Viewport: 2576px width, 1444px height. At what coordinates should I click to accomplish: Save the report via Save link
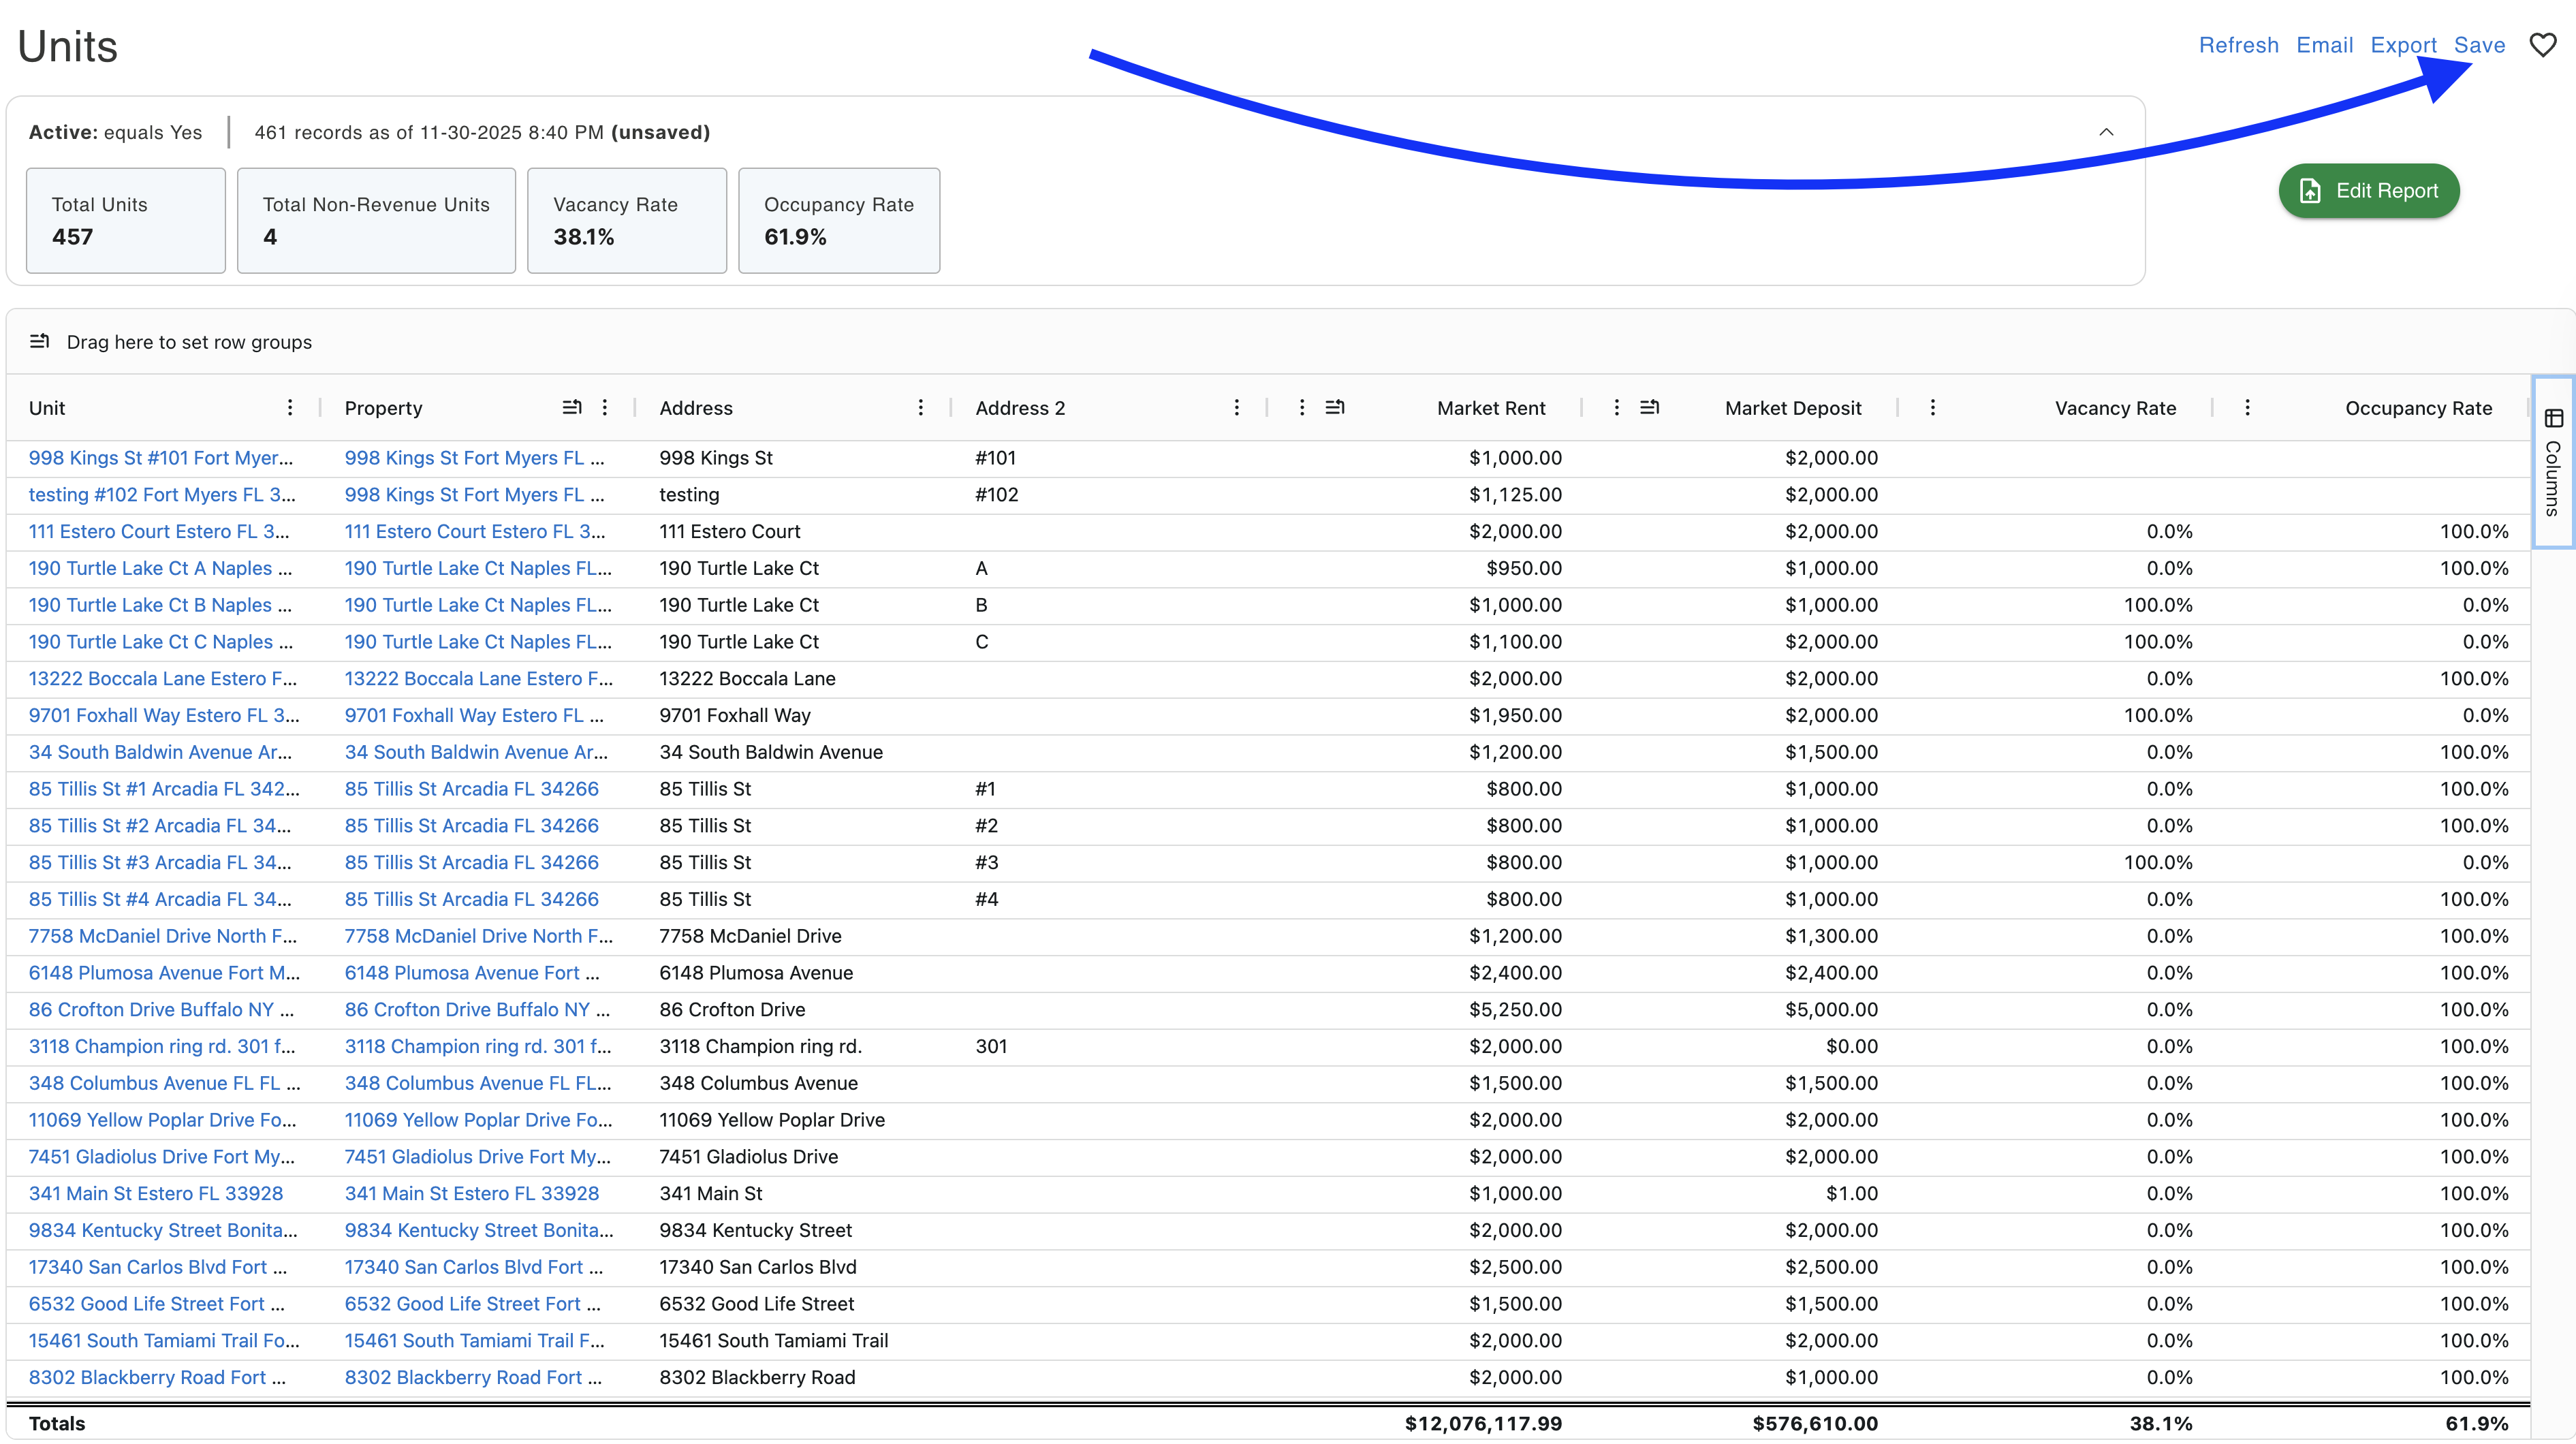(x=2479, y=45)
